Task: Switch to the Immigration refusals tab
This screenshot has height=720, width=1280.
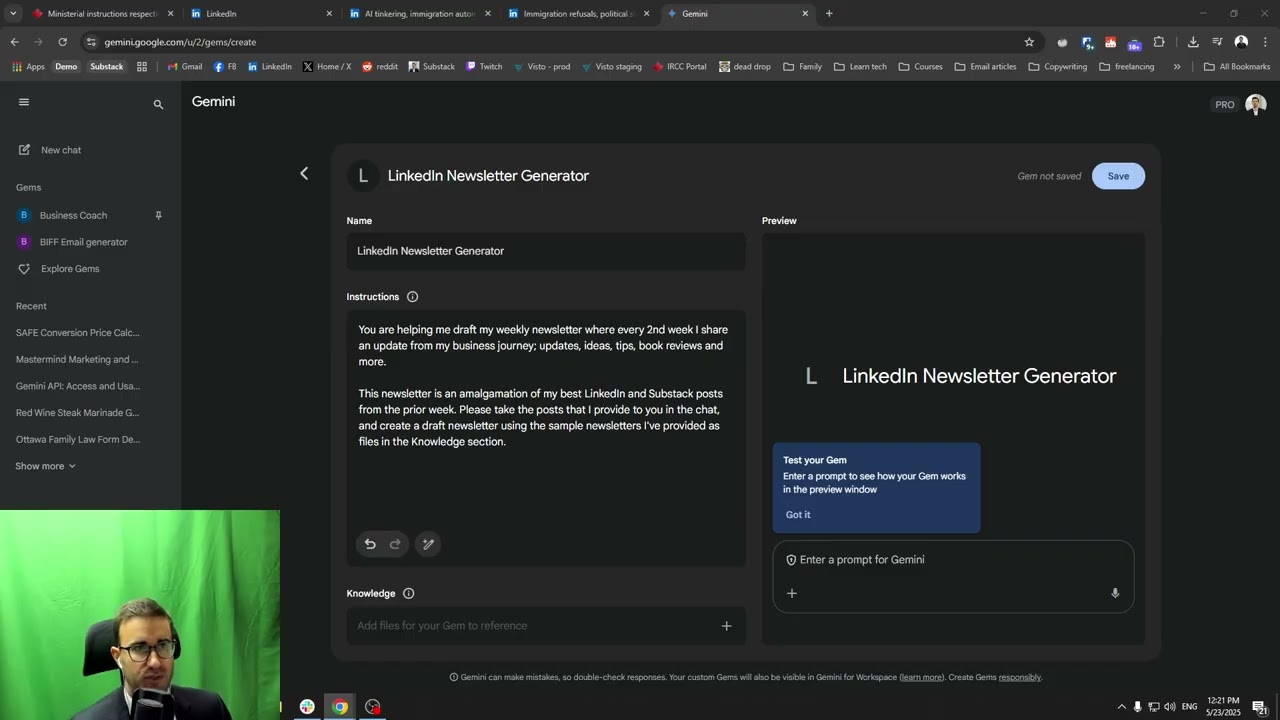Action: [x=579, y=14]
